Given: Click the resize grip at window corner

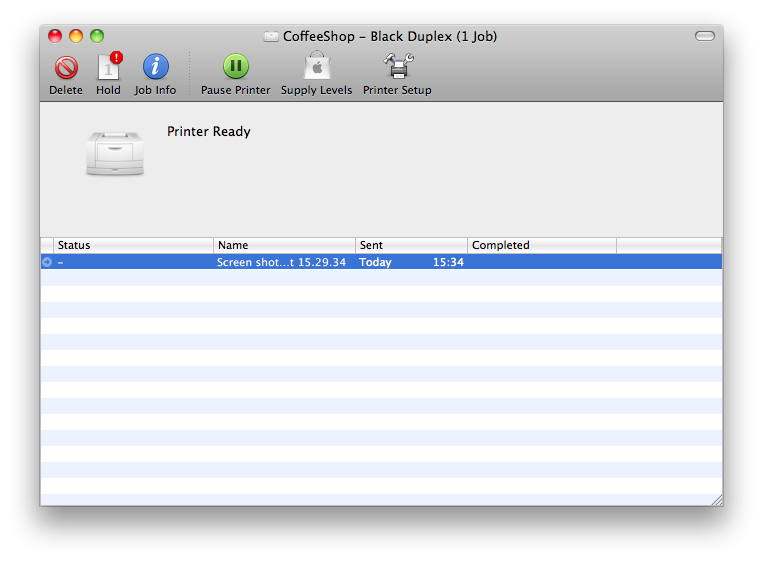Looking at the screenshot, I should pos(715,499).
